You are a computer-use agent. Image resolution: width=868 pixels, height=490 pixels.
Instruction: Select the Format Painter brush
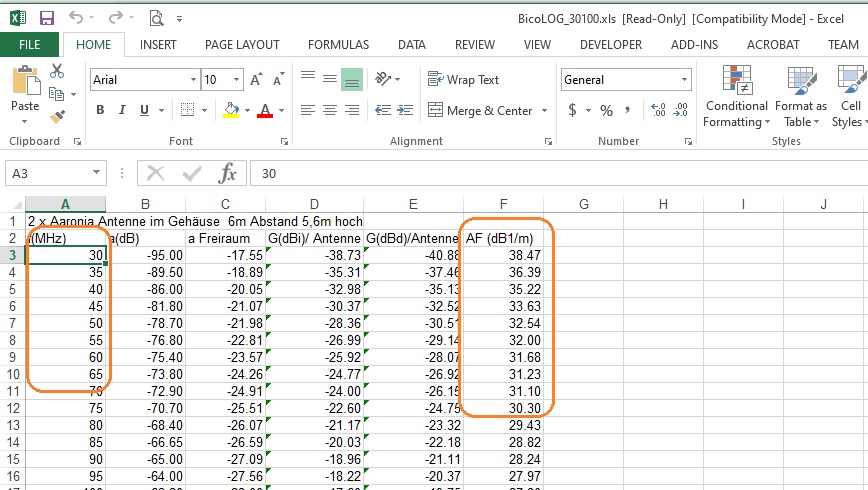click(57, 116)
